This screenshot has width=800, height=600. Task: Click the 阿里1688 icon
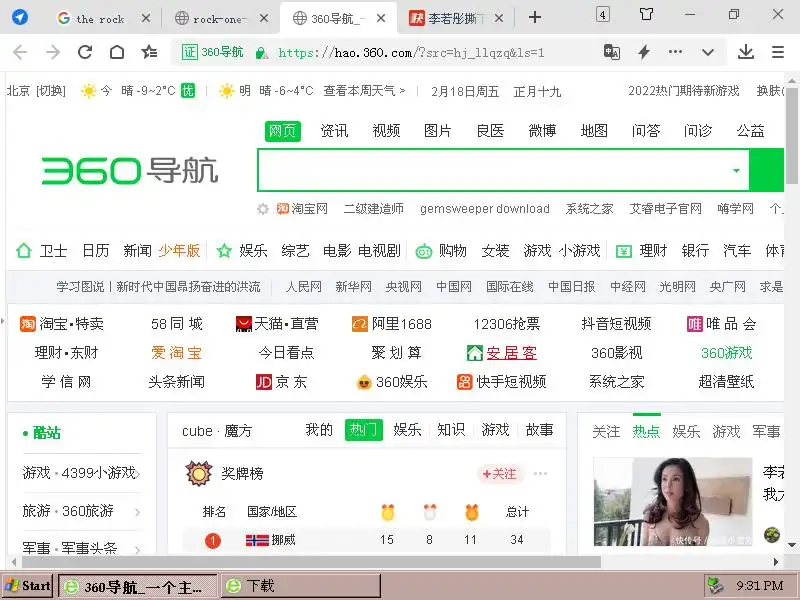click(x=360, y=323)
